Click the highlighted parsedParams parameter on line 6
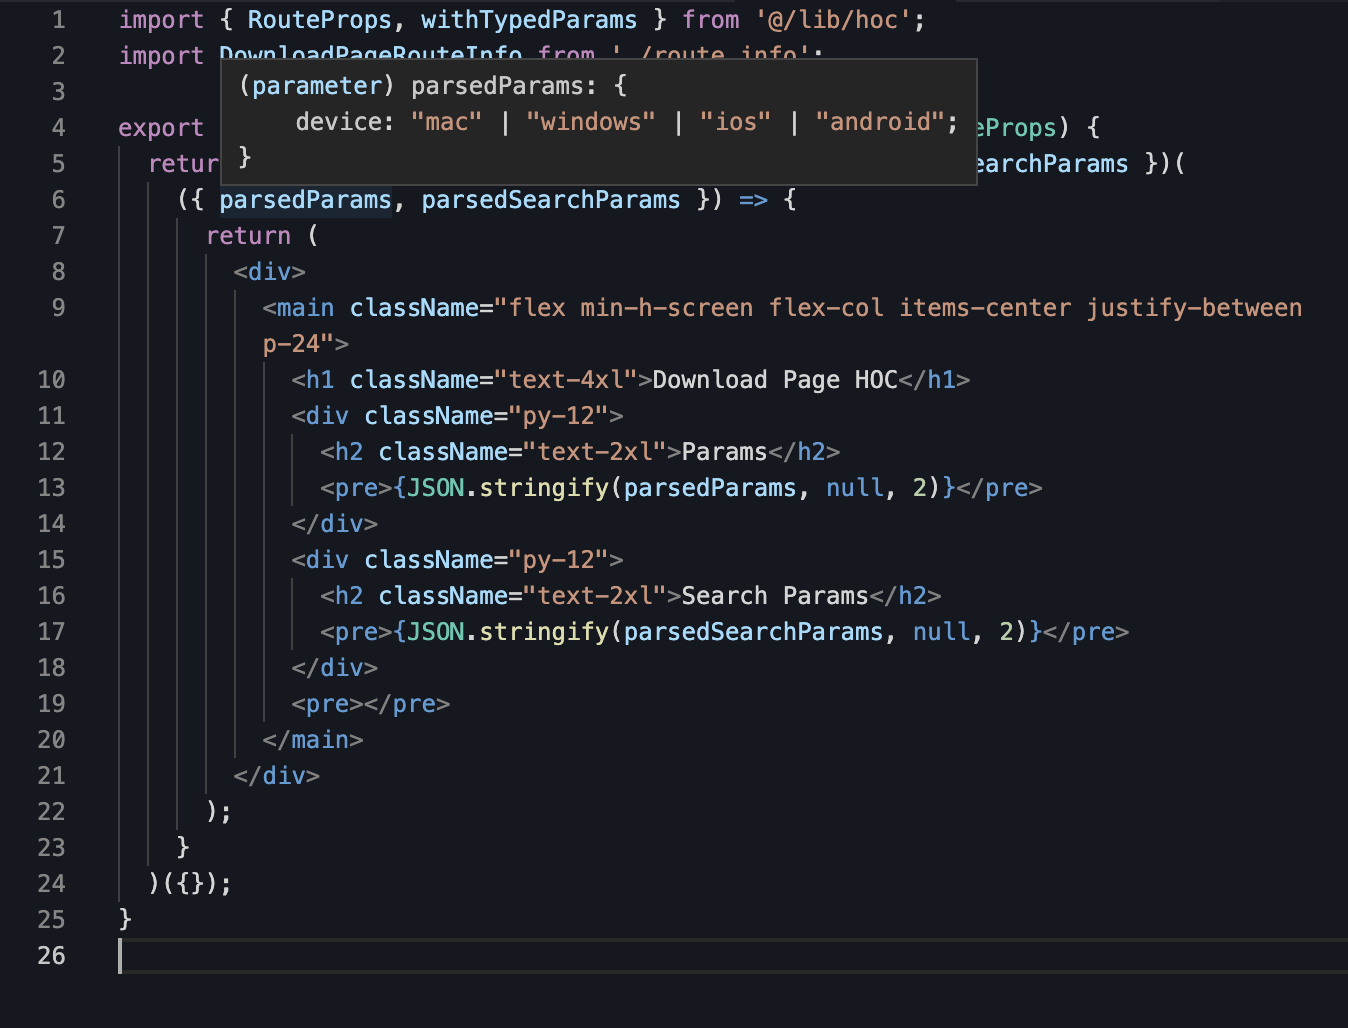 pyautogui.click(x=305, y=200)
